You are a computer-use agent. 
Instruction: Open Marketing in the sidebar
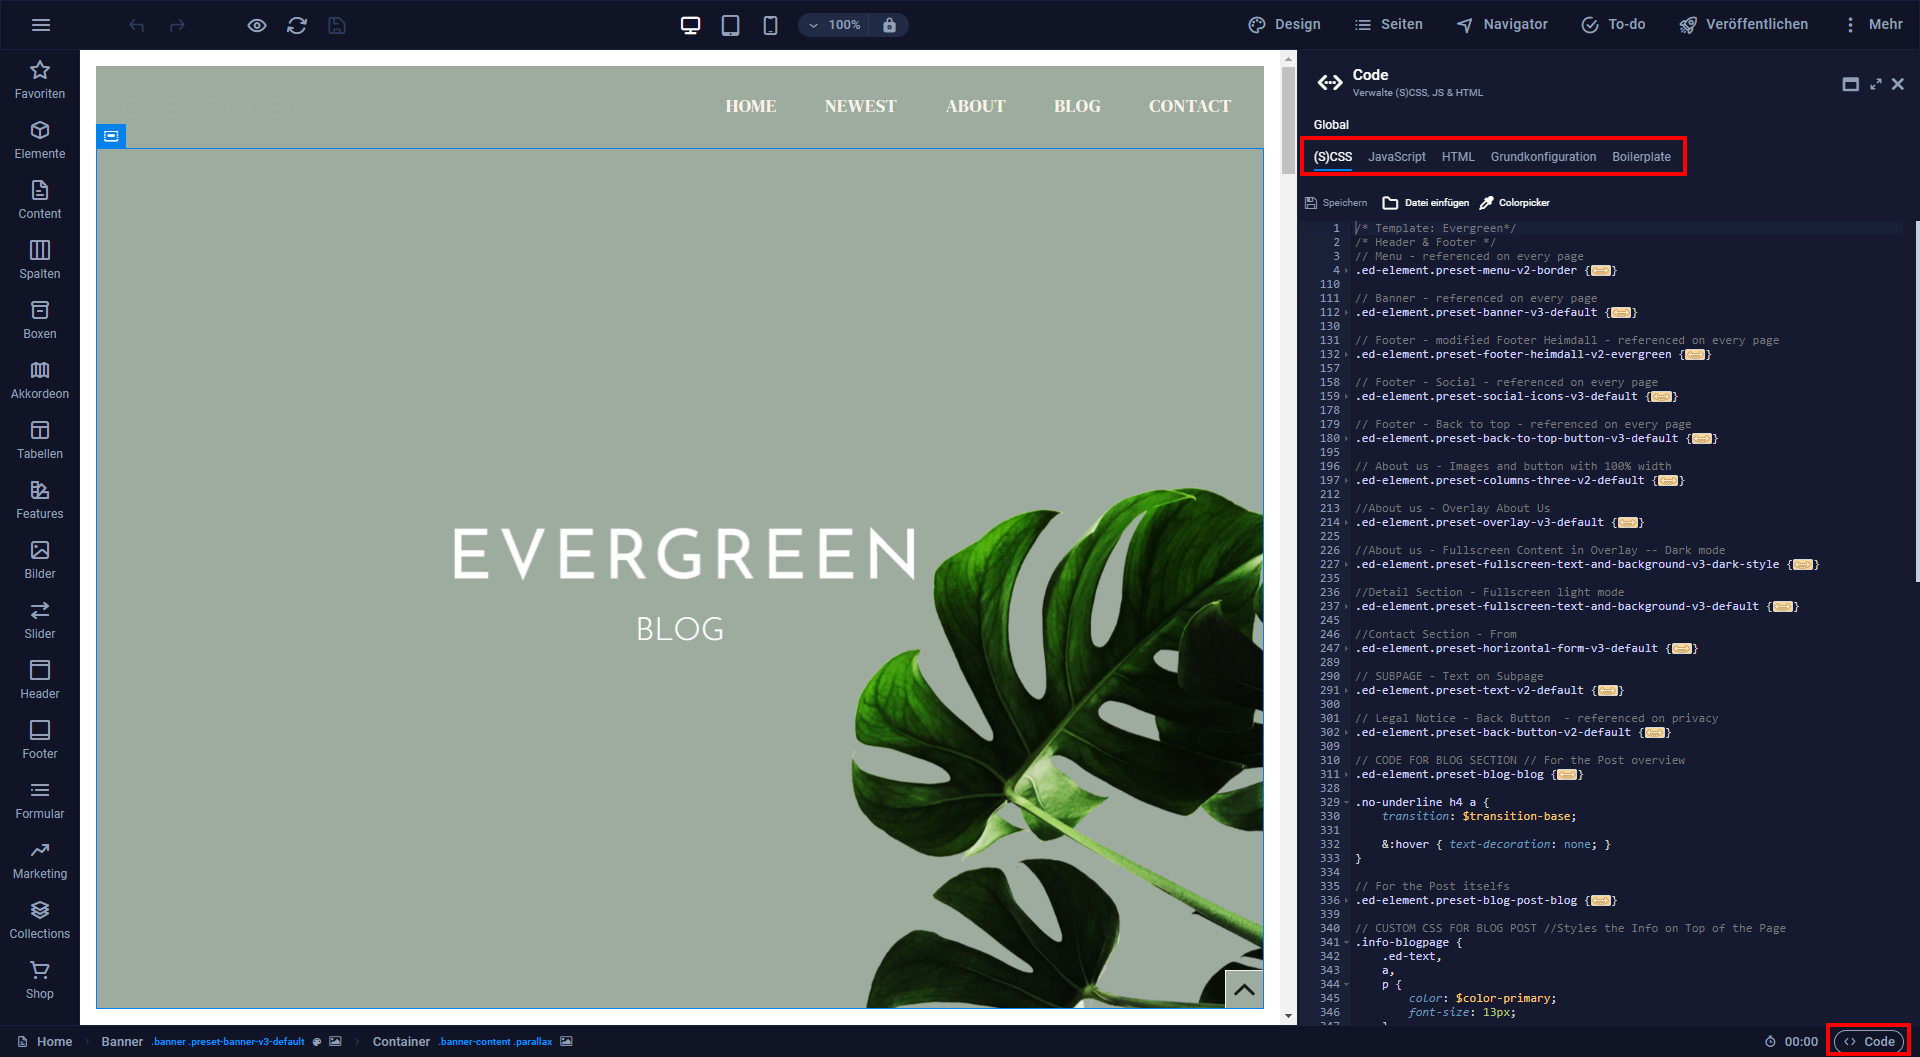(40, 860)
